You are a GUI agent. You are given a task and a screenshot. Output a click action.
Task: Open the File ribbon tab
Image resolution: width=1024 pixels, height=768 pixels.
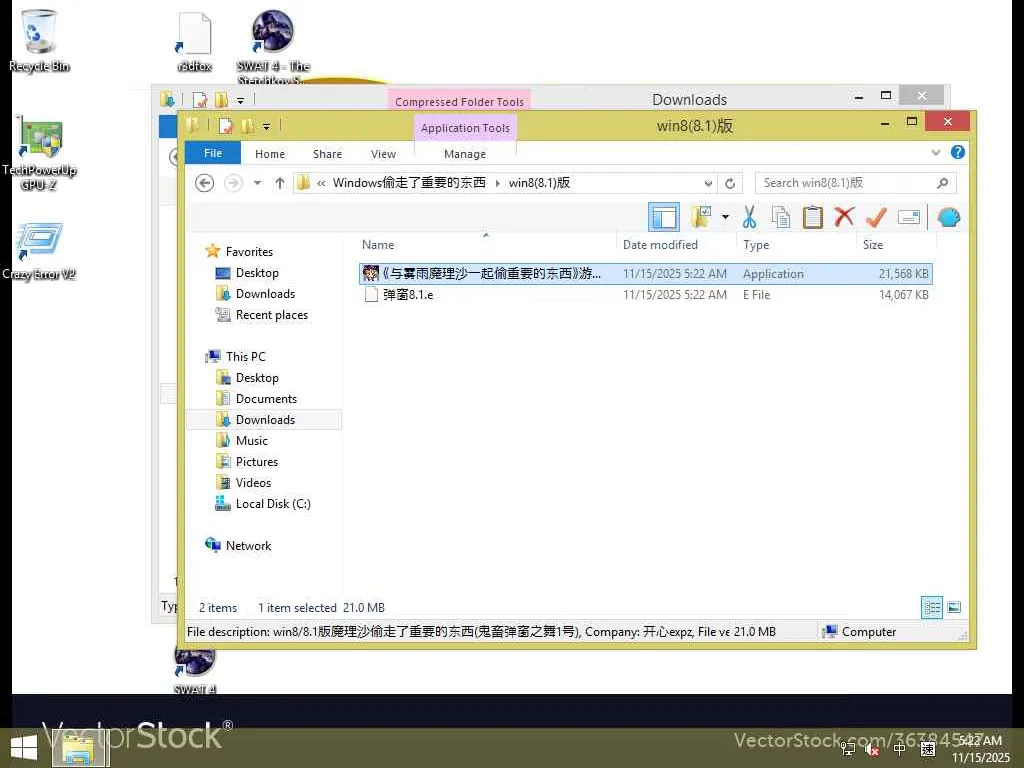[x=213, y=153]
